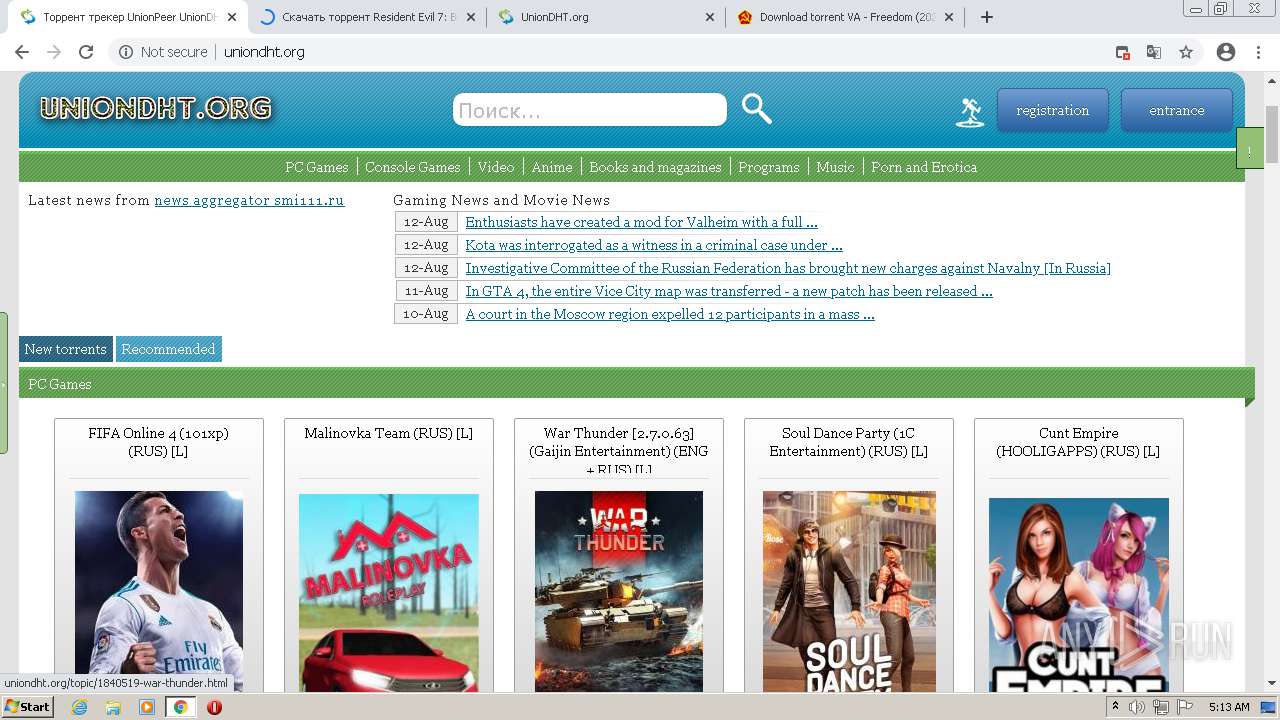Click the red Opera icon in the taskbar
The height and width of the screenshot is (720, 1280).
[x=214, y=707]
